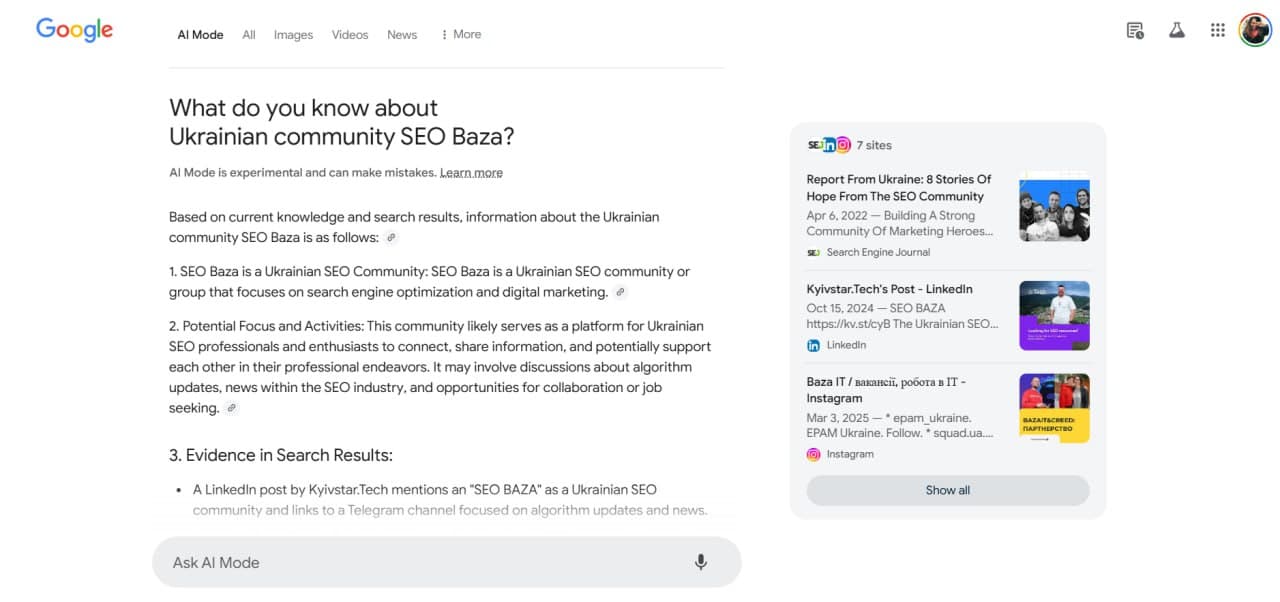1280x602 pixels.
Task: Click the Instagram source favicon
Action: point(813,454)
